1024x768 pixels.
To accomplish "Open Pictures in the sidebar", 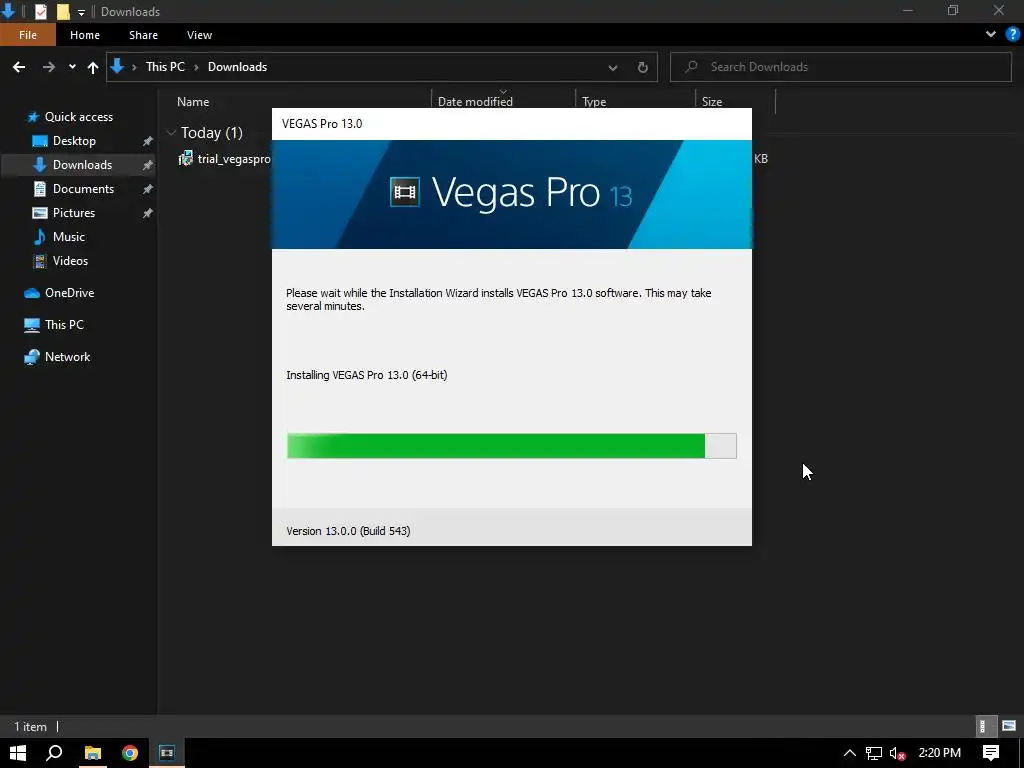I will tap(73, 213).
